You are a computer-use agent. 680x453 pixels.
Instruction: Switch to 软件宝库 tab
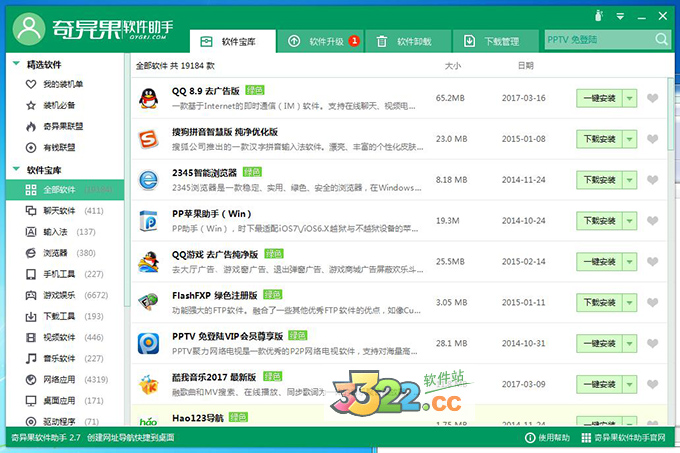tap(232, 42)
